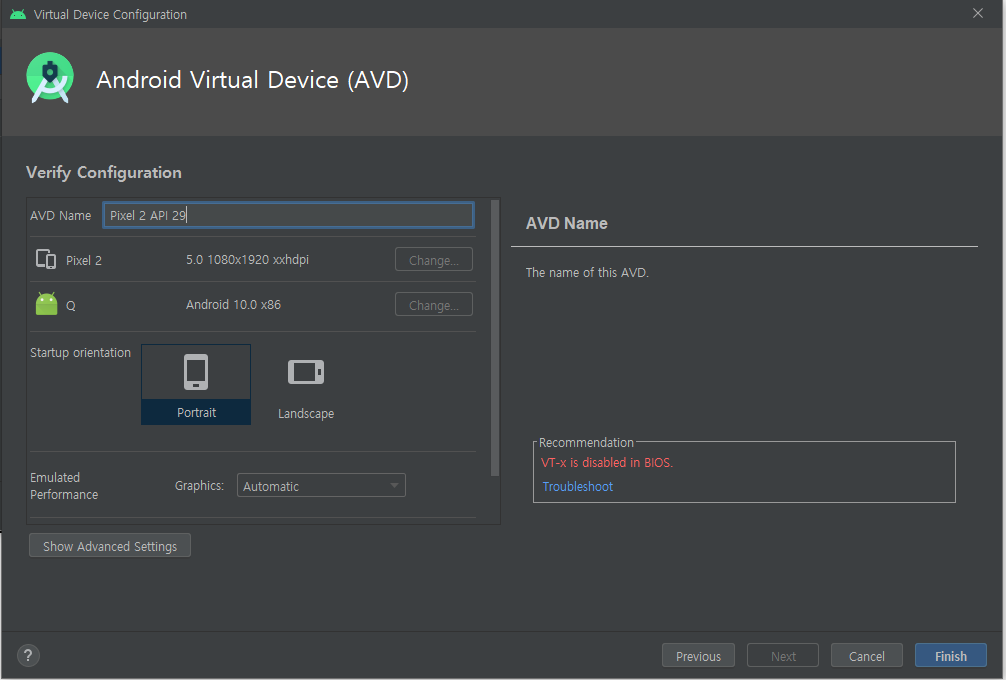
Task: Click the '5.0 1080x1920 xxhdpi' device spec text
Action: tap(247, 260)
